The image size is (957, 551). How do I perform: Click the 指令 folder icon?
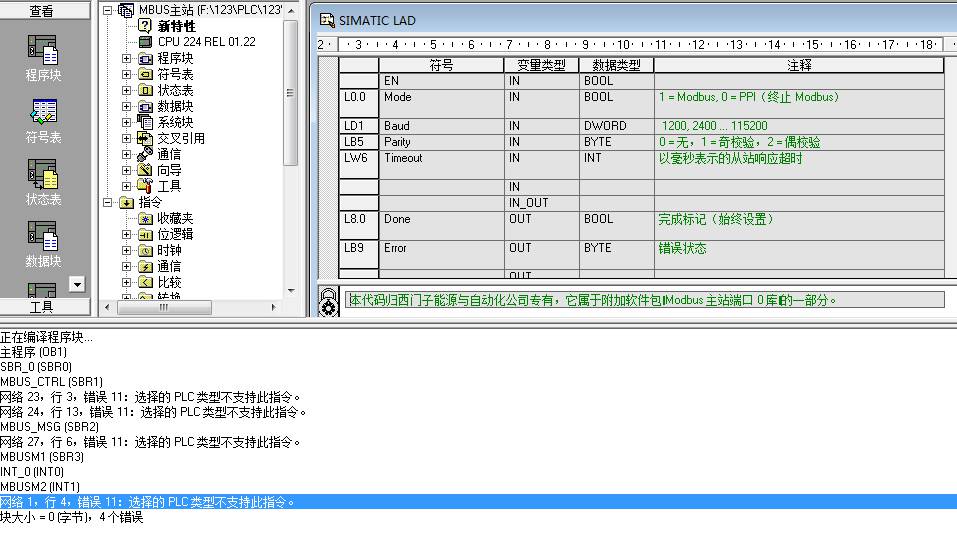126,203
